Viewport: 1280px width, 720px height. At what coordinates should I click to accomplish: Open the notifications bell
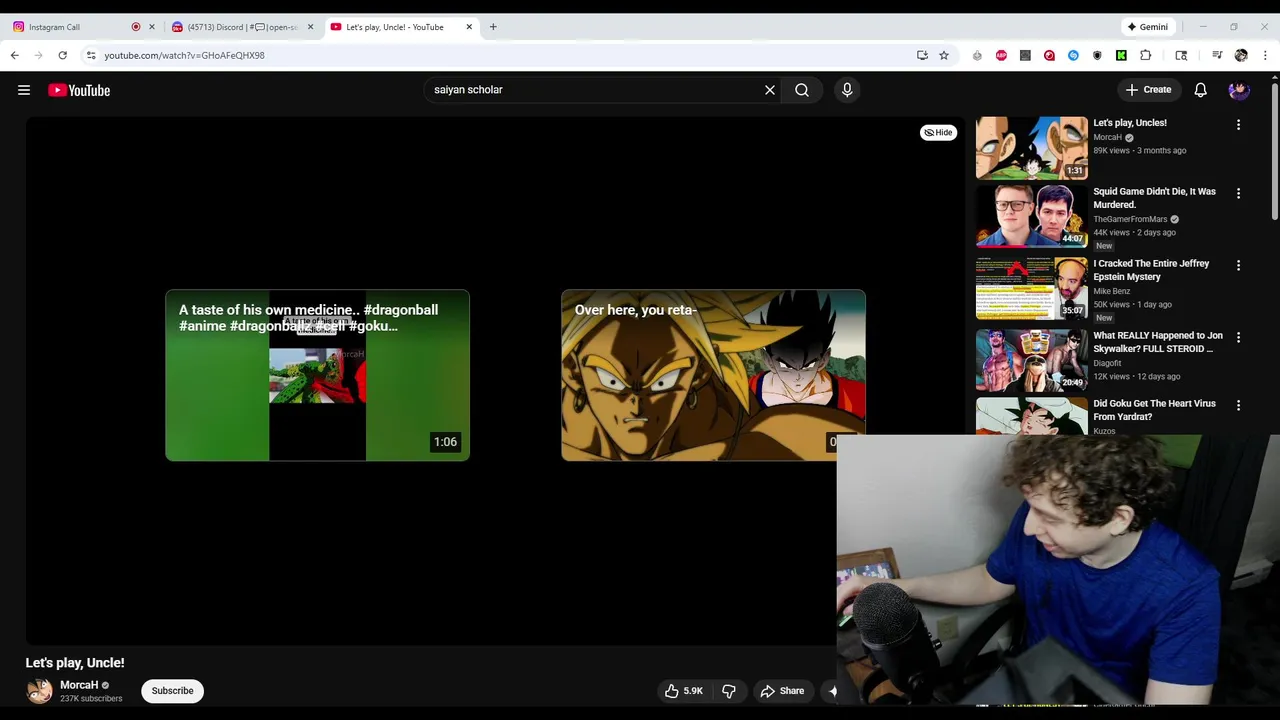pos(1200,90)
